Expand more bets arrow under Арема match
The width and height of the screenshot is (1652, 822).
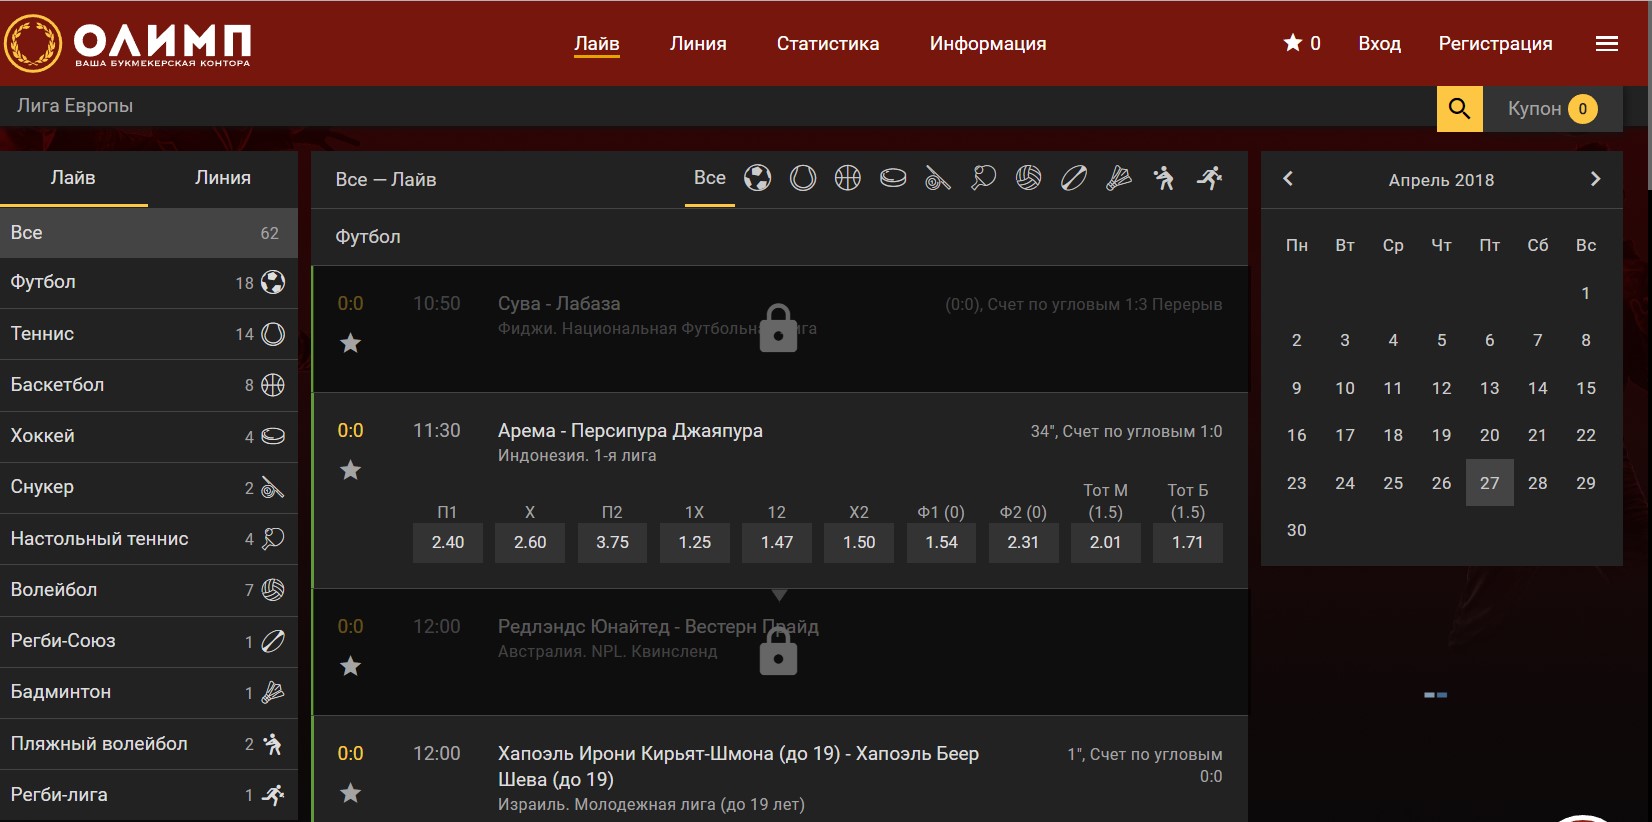tap(780, 595)
